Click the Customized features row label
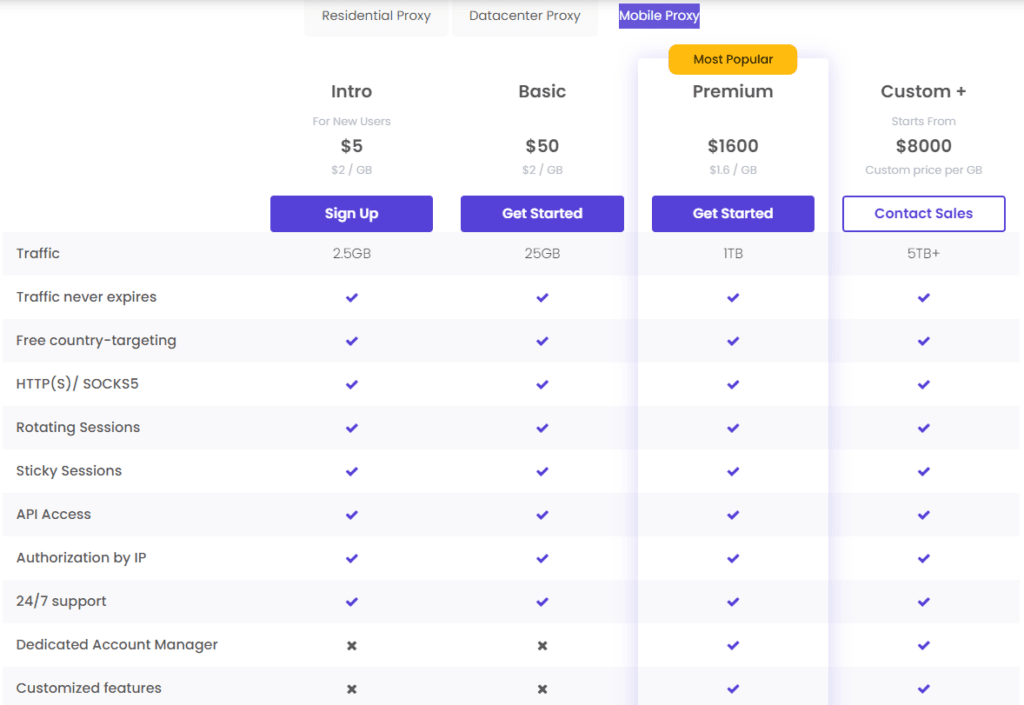Viewport: 1024px width, 705px height. (89, 688)
